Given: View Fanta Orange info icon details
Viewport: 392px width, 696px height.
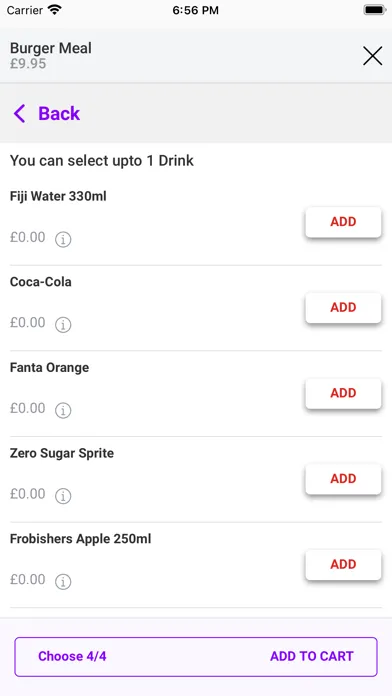Looking at the screenshot, I should (x=63, y=411).
